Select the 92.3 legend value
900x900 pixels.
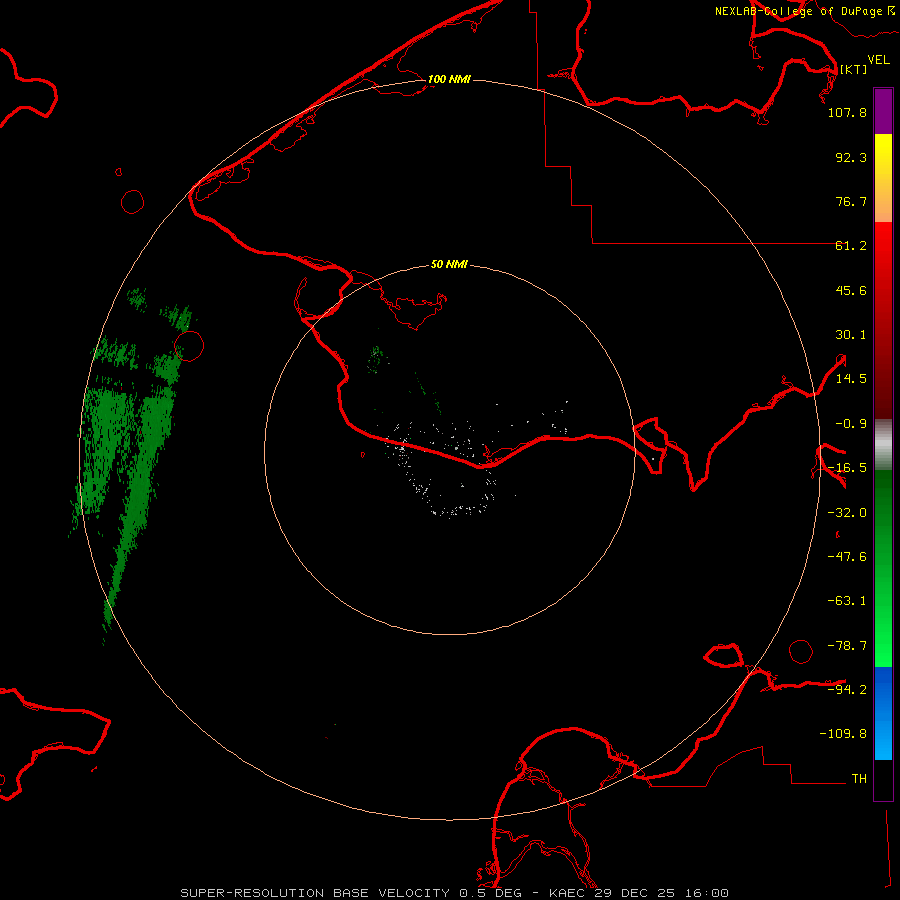tap(851, 157)
